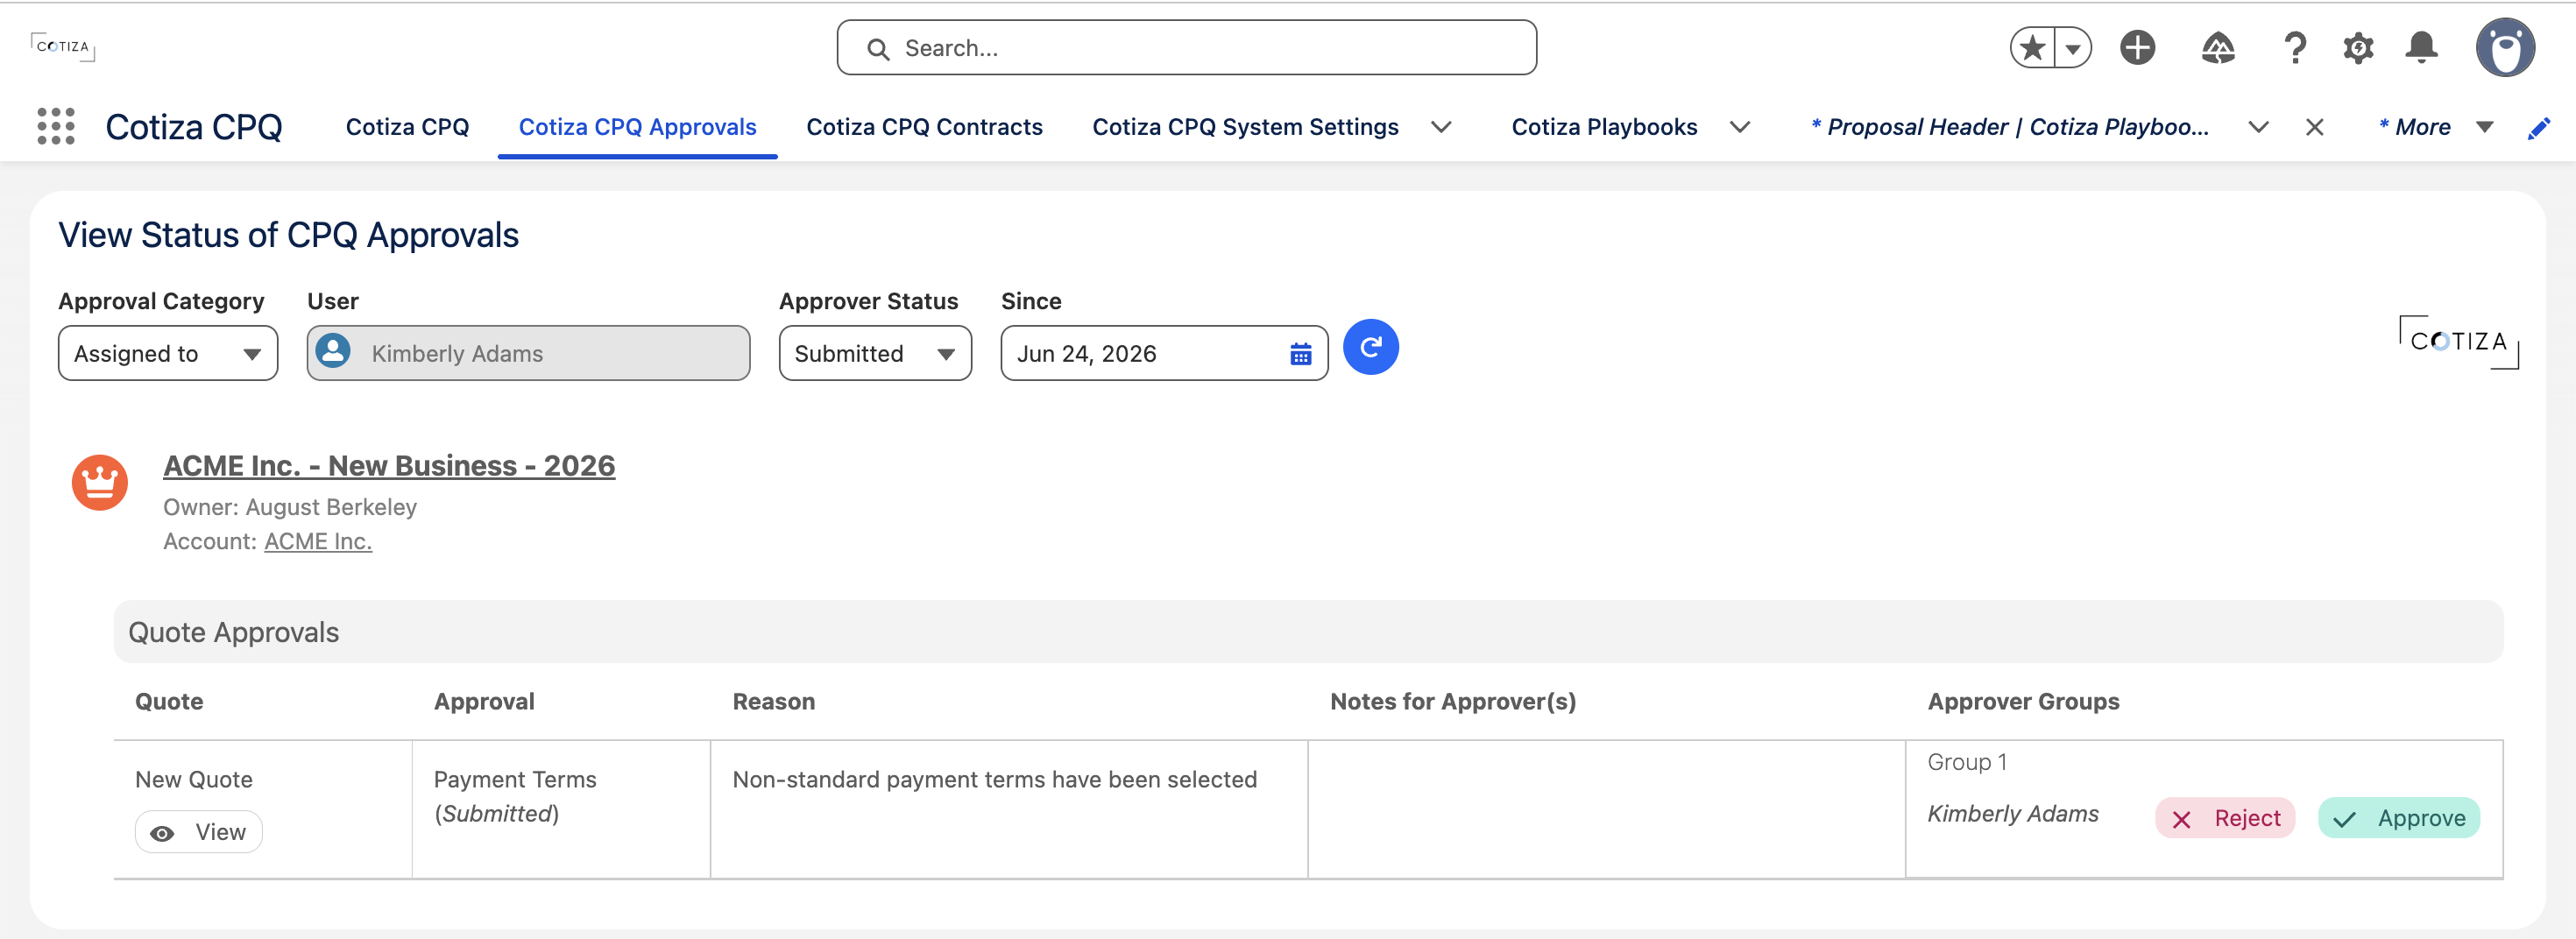Open Approval Category 'Assigned to' dropdown
This screenshot has height=939, width=2576.
coord(168,353)
